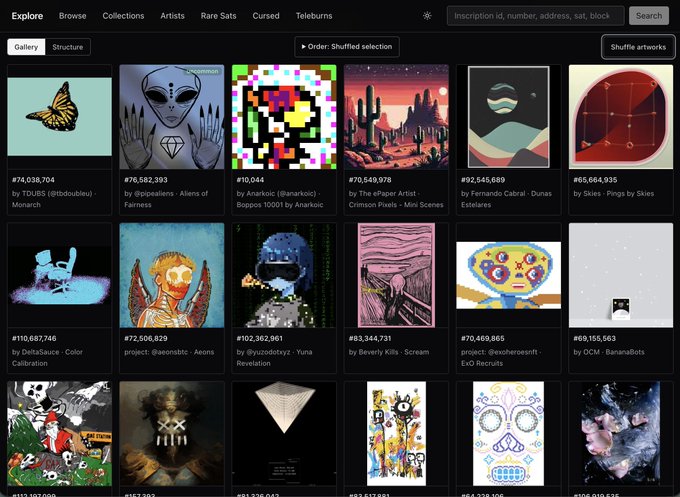The image size is (680, 497).
Task: Open The ePaper Artist Crimson Pixels caption
Action: pyautogui.click(x=396, y=199)
